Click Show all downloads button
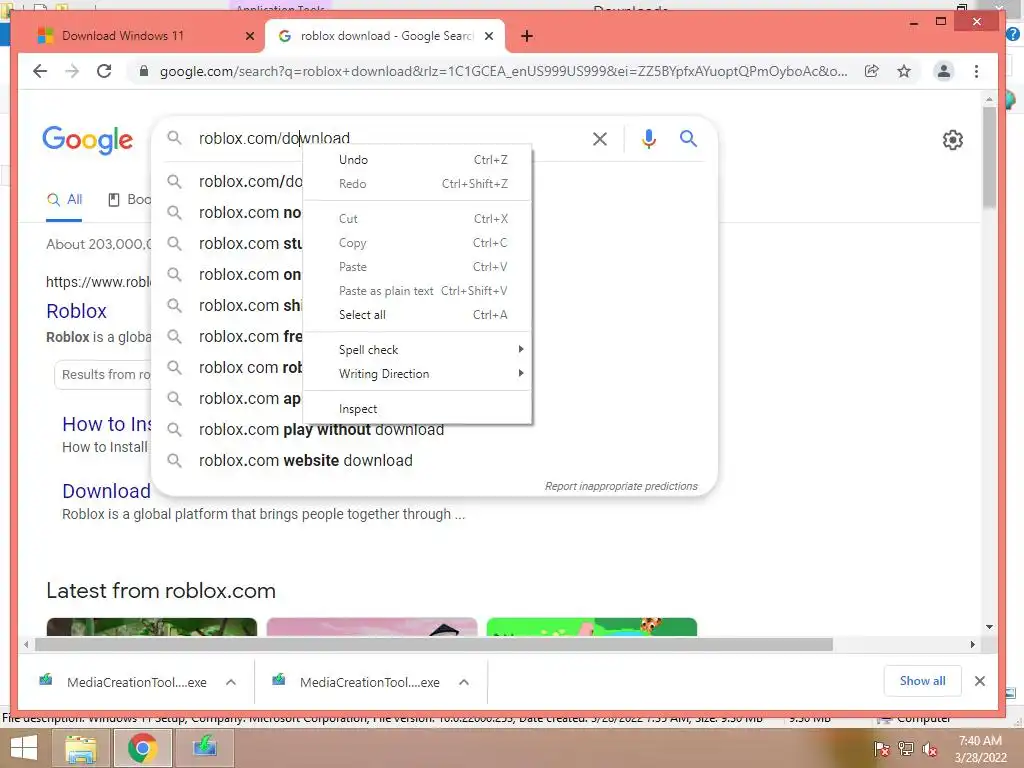Viewport: 1024px width, 768px height. click(922, 681)
